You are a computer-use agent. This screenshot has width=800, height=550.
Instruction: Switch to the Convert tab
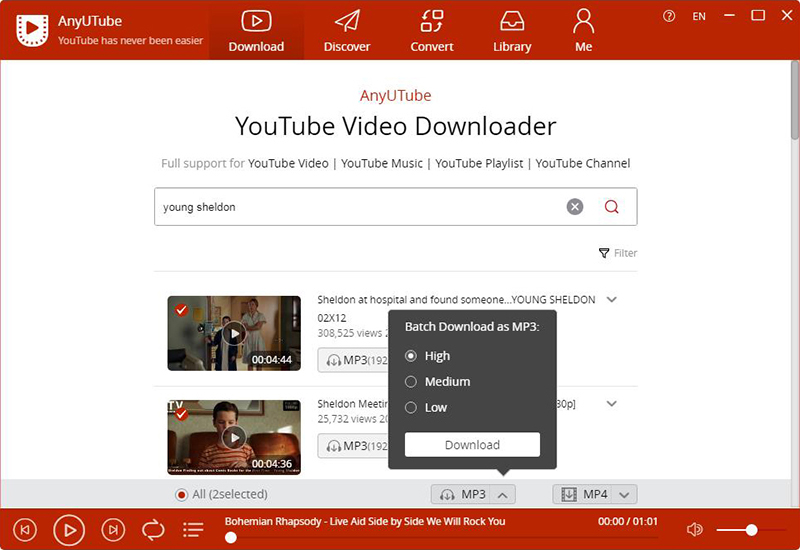pyautogui.click(x=432, y=31)
